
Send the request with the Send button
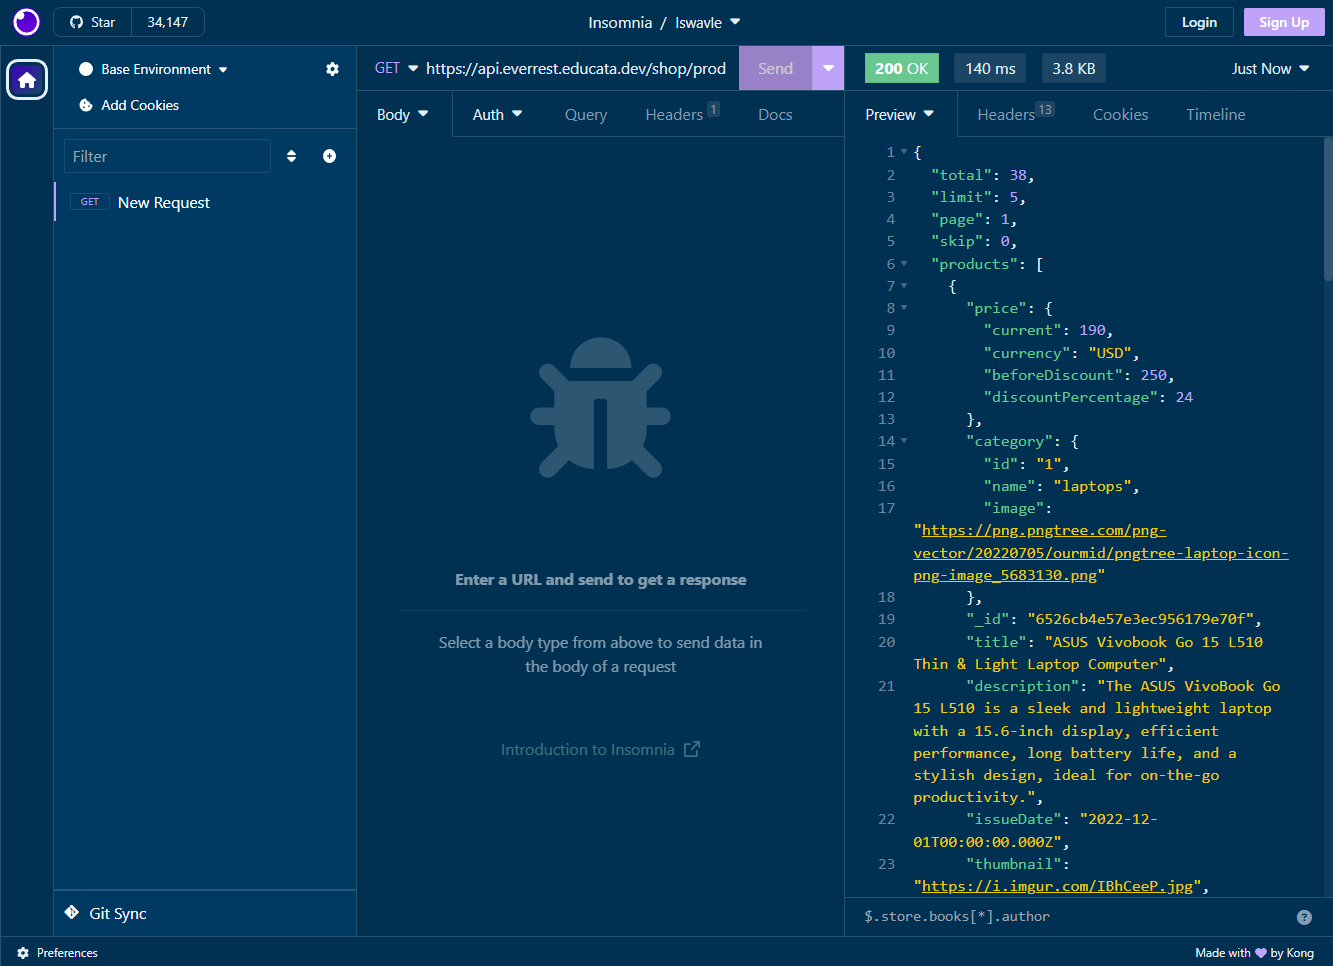(775, 68)
